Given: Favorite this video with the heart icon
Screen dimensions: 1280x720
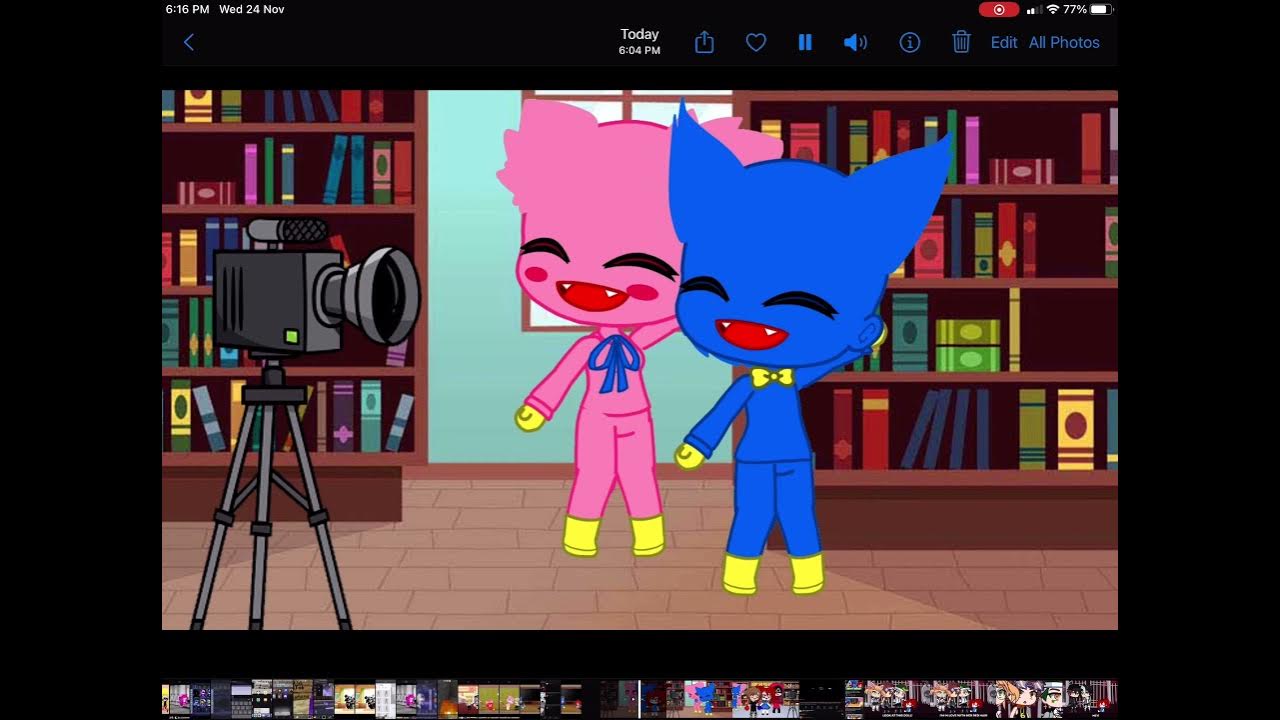Looking at the screenshot, I should click(x=756, y=42).
